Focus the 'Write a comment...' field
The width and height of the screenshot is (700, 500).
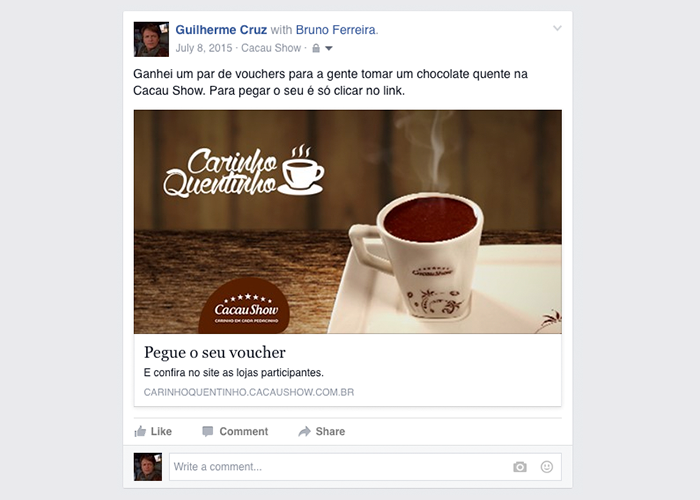[365, 467]
